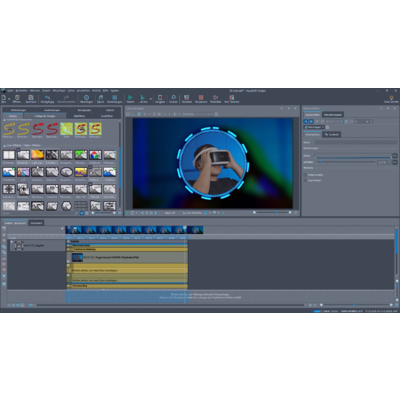Click the Rückgängig undo arrow icon

47,97
